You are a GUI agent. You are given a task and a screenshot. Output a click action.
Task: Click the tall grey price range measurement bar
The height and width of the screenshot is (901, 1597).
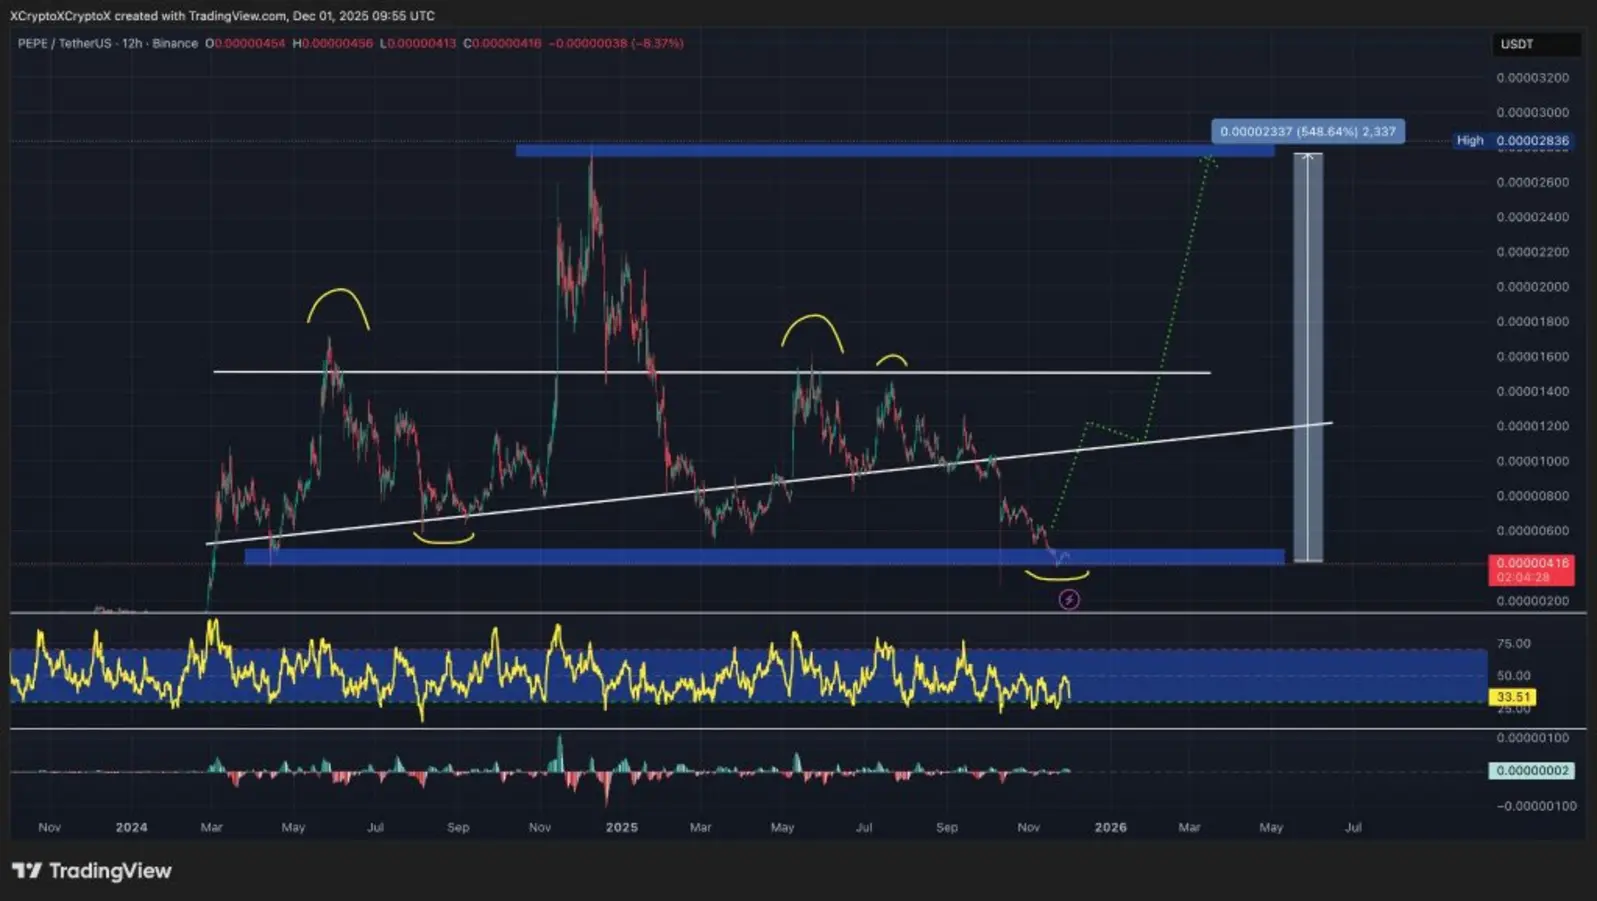1308,360
